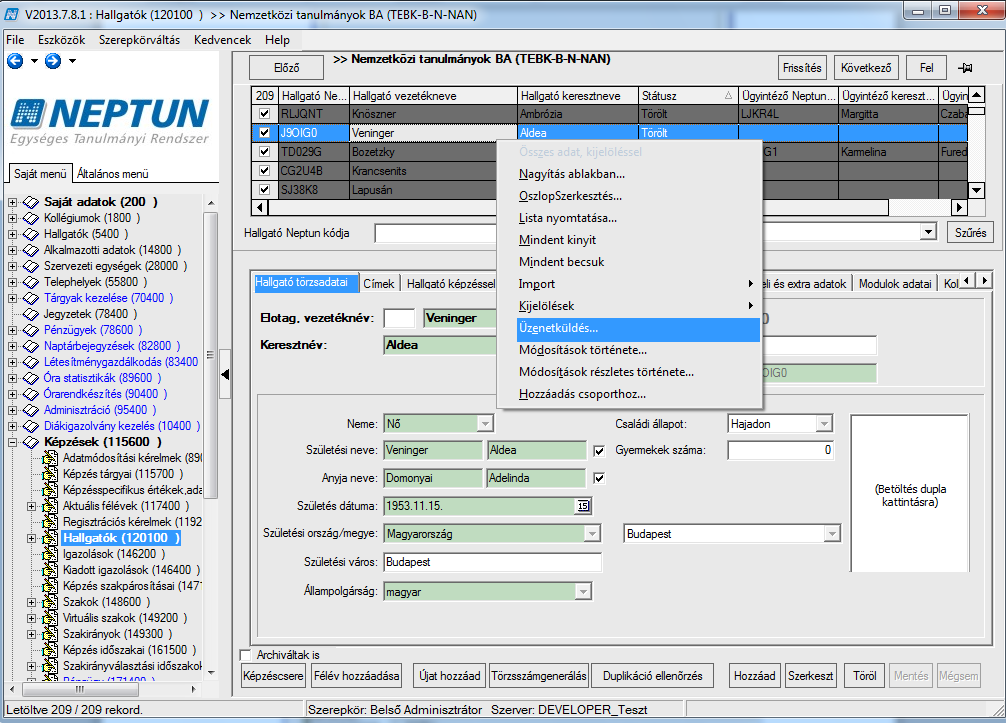
Task: Switch to the Címek tab
Action: click(x=379, y=284)
